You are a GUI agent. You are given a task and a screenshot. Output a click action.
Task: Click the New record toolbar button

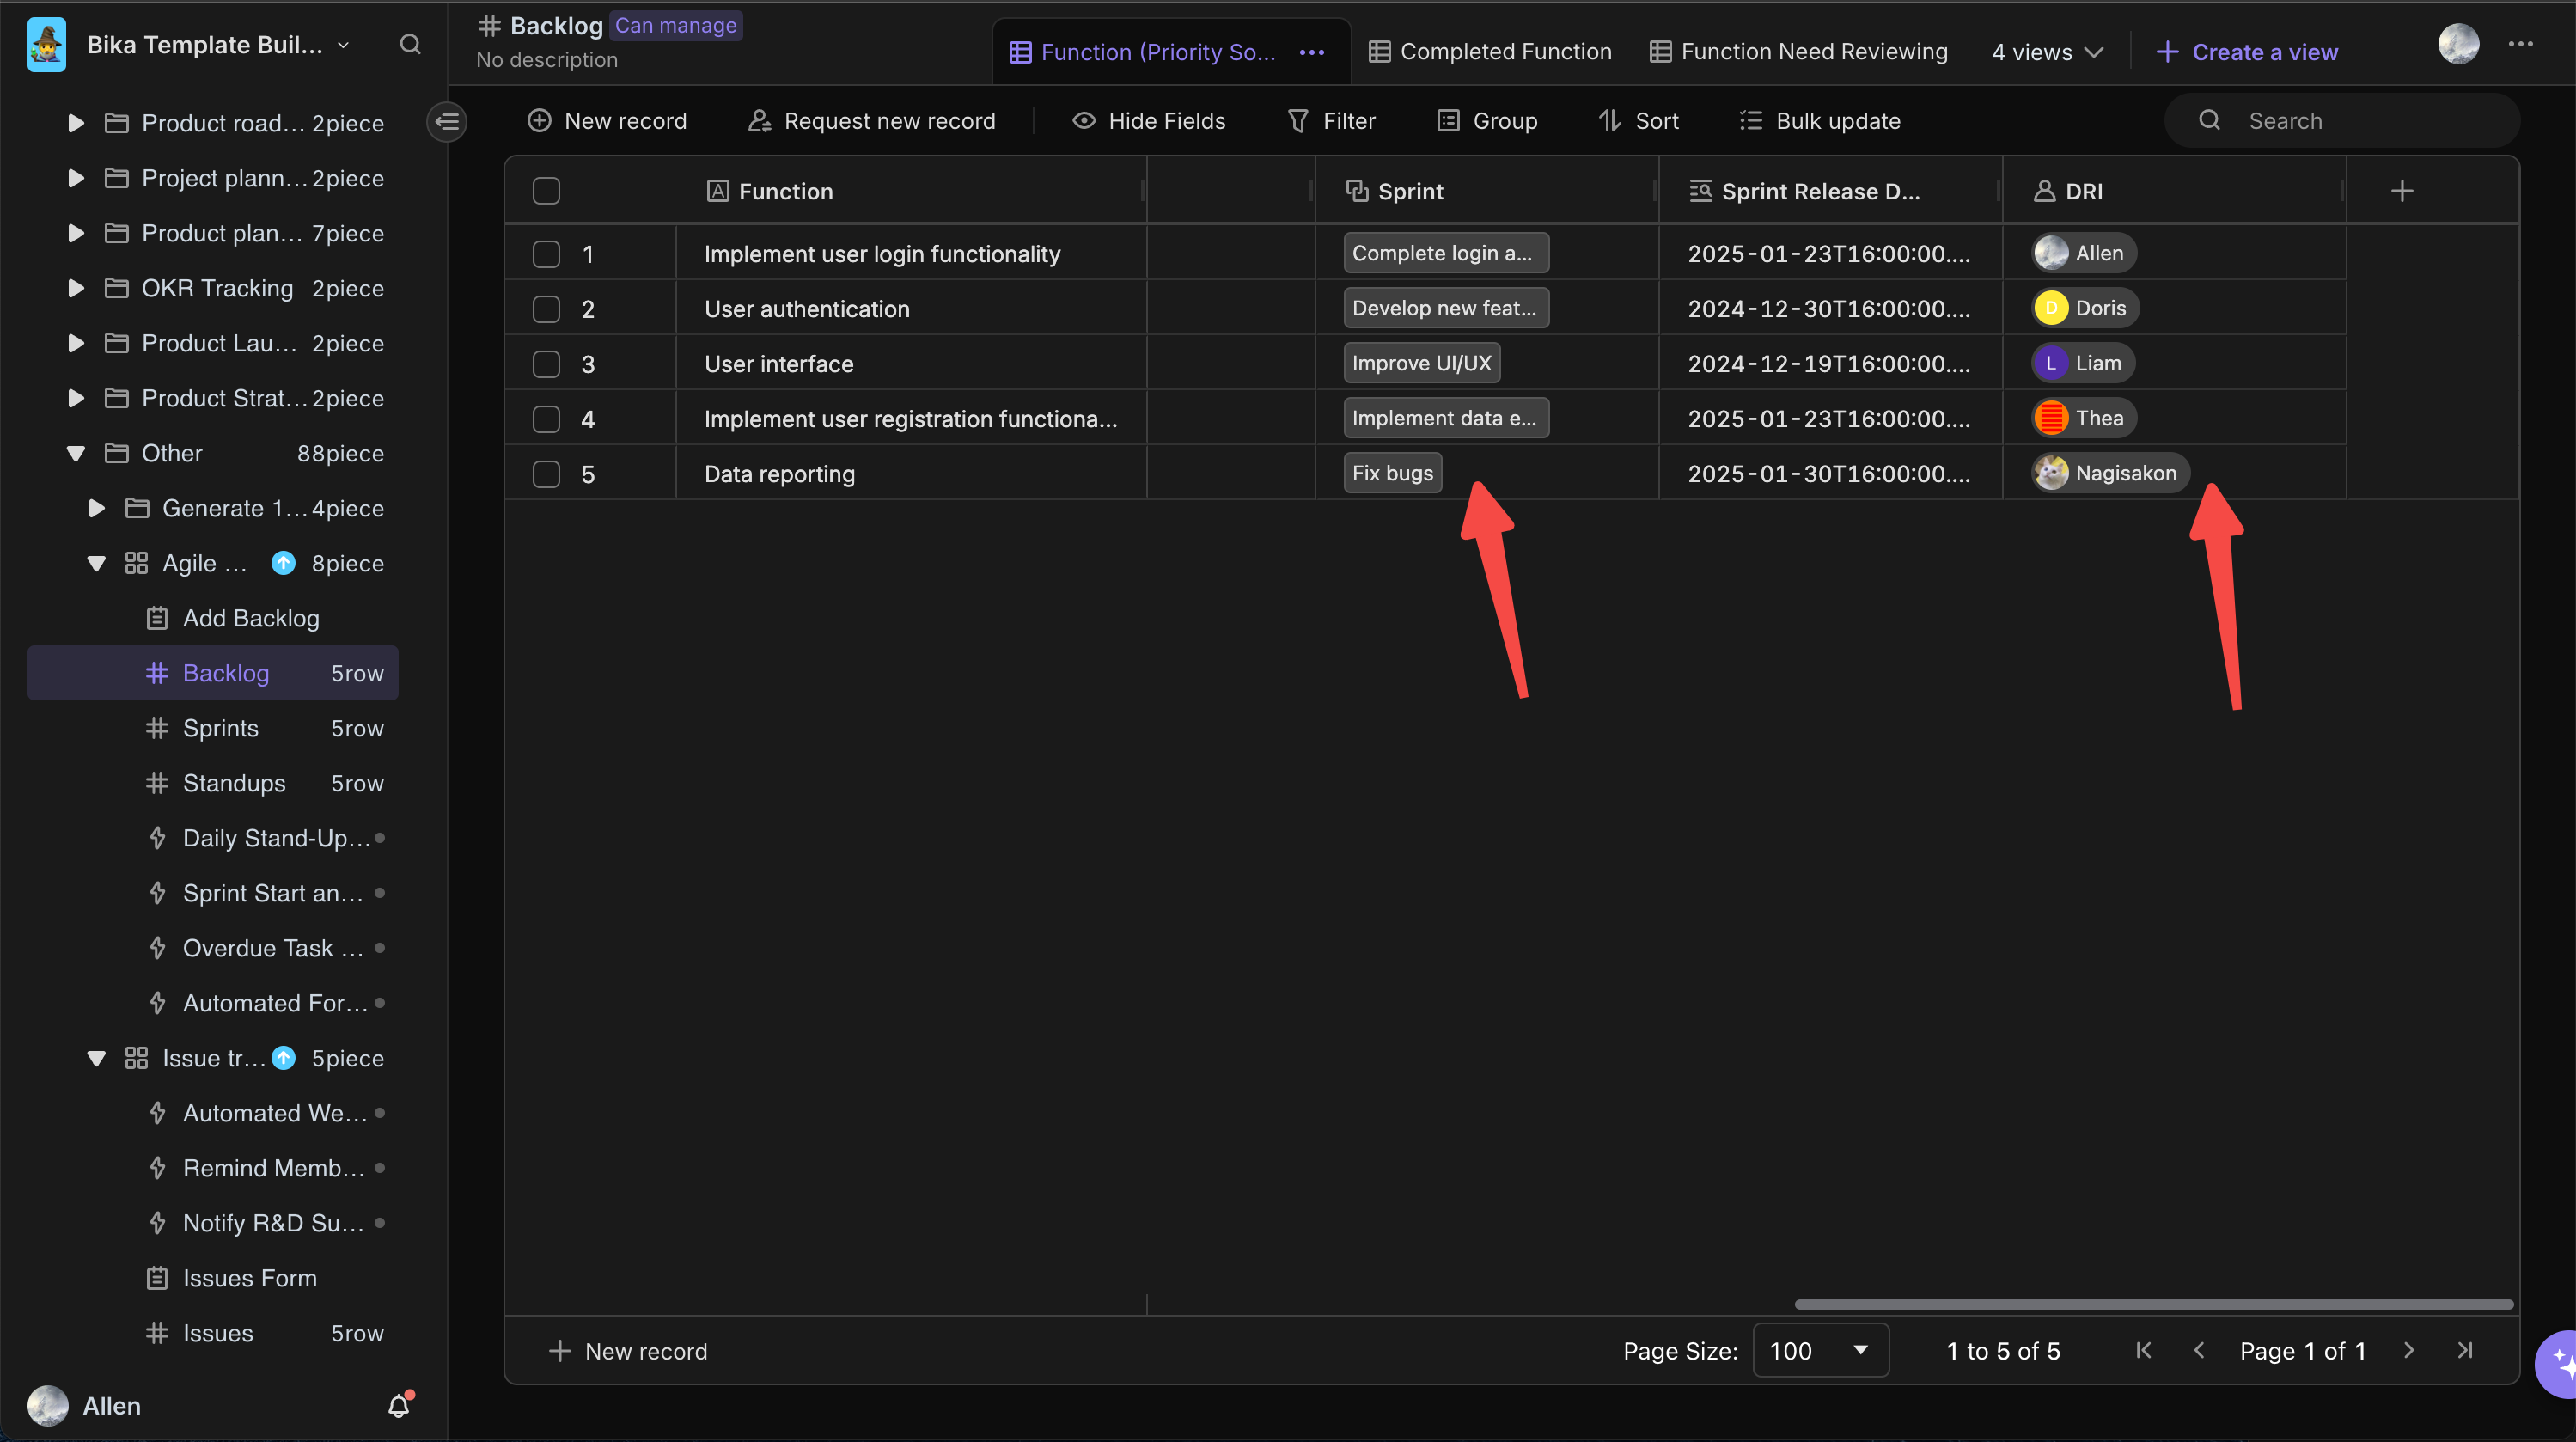tap(606, 121)
